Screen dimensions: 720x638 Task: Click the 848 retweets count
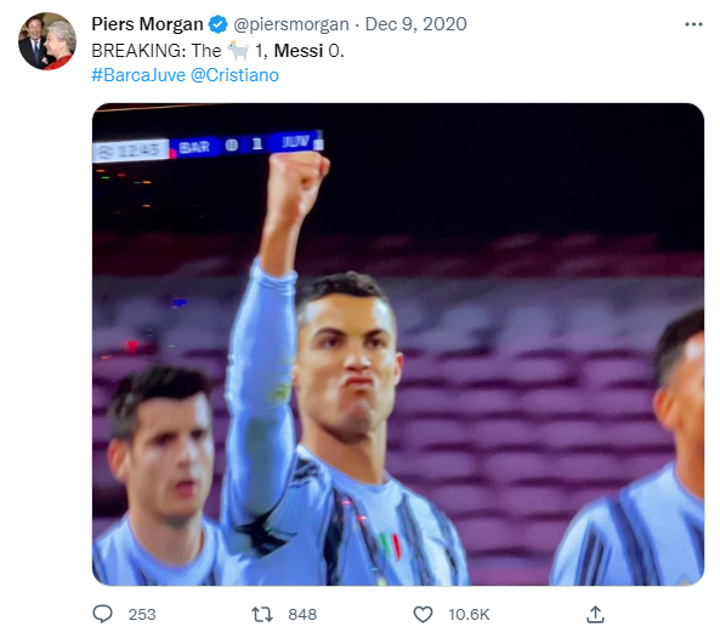click(302, 614)
